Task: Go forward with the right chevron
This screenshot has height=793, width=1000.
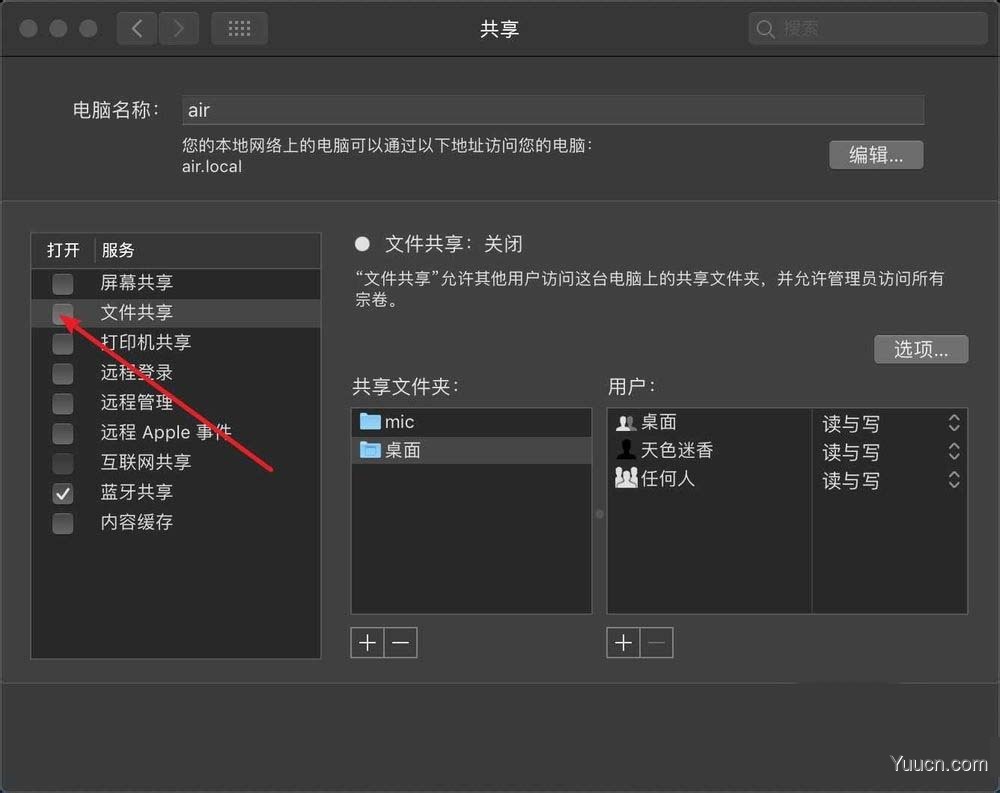Action: [179, 29]
